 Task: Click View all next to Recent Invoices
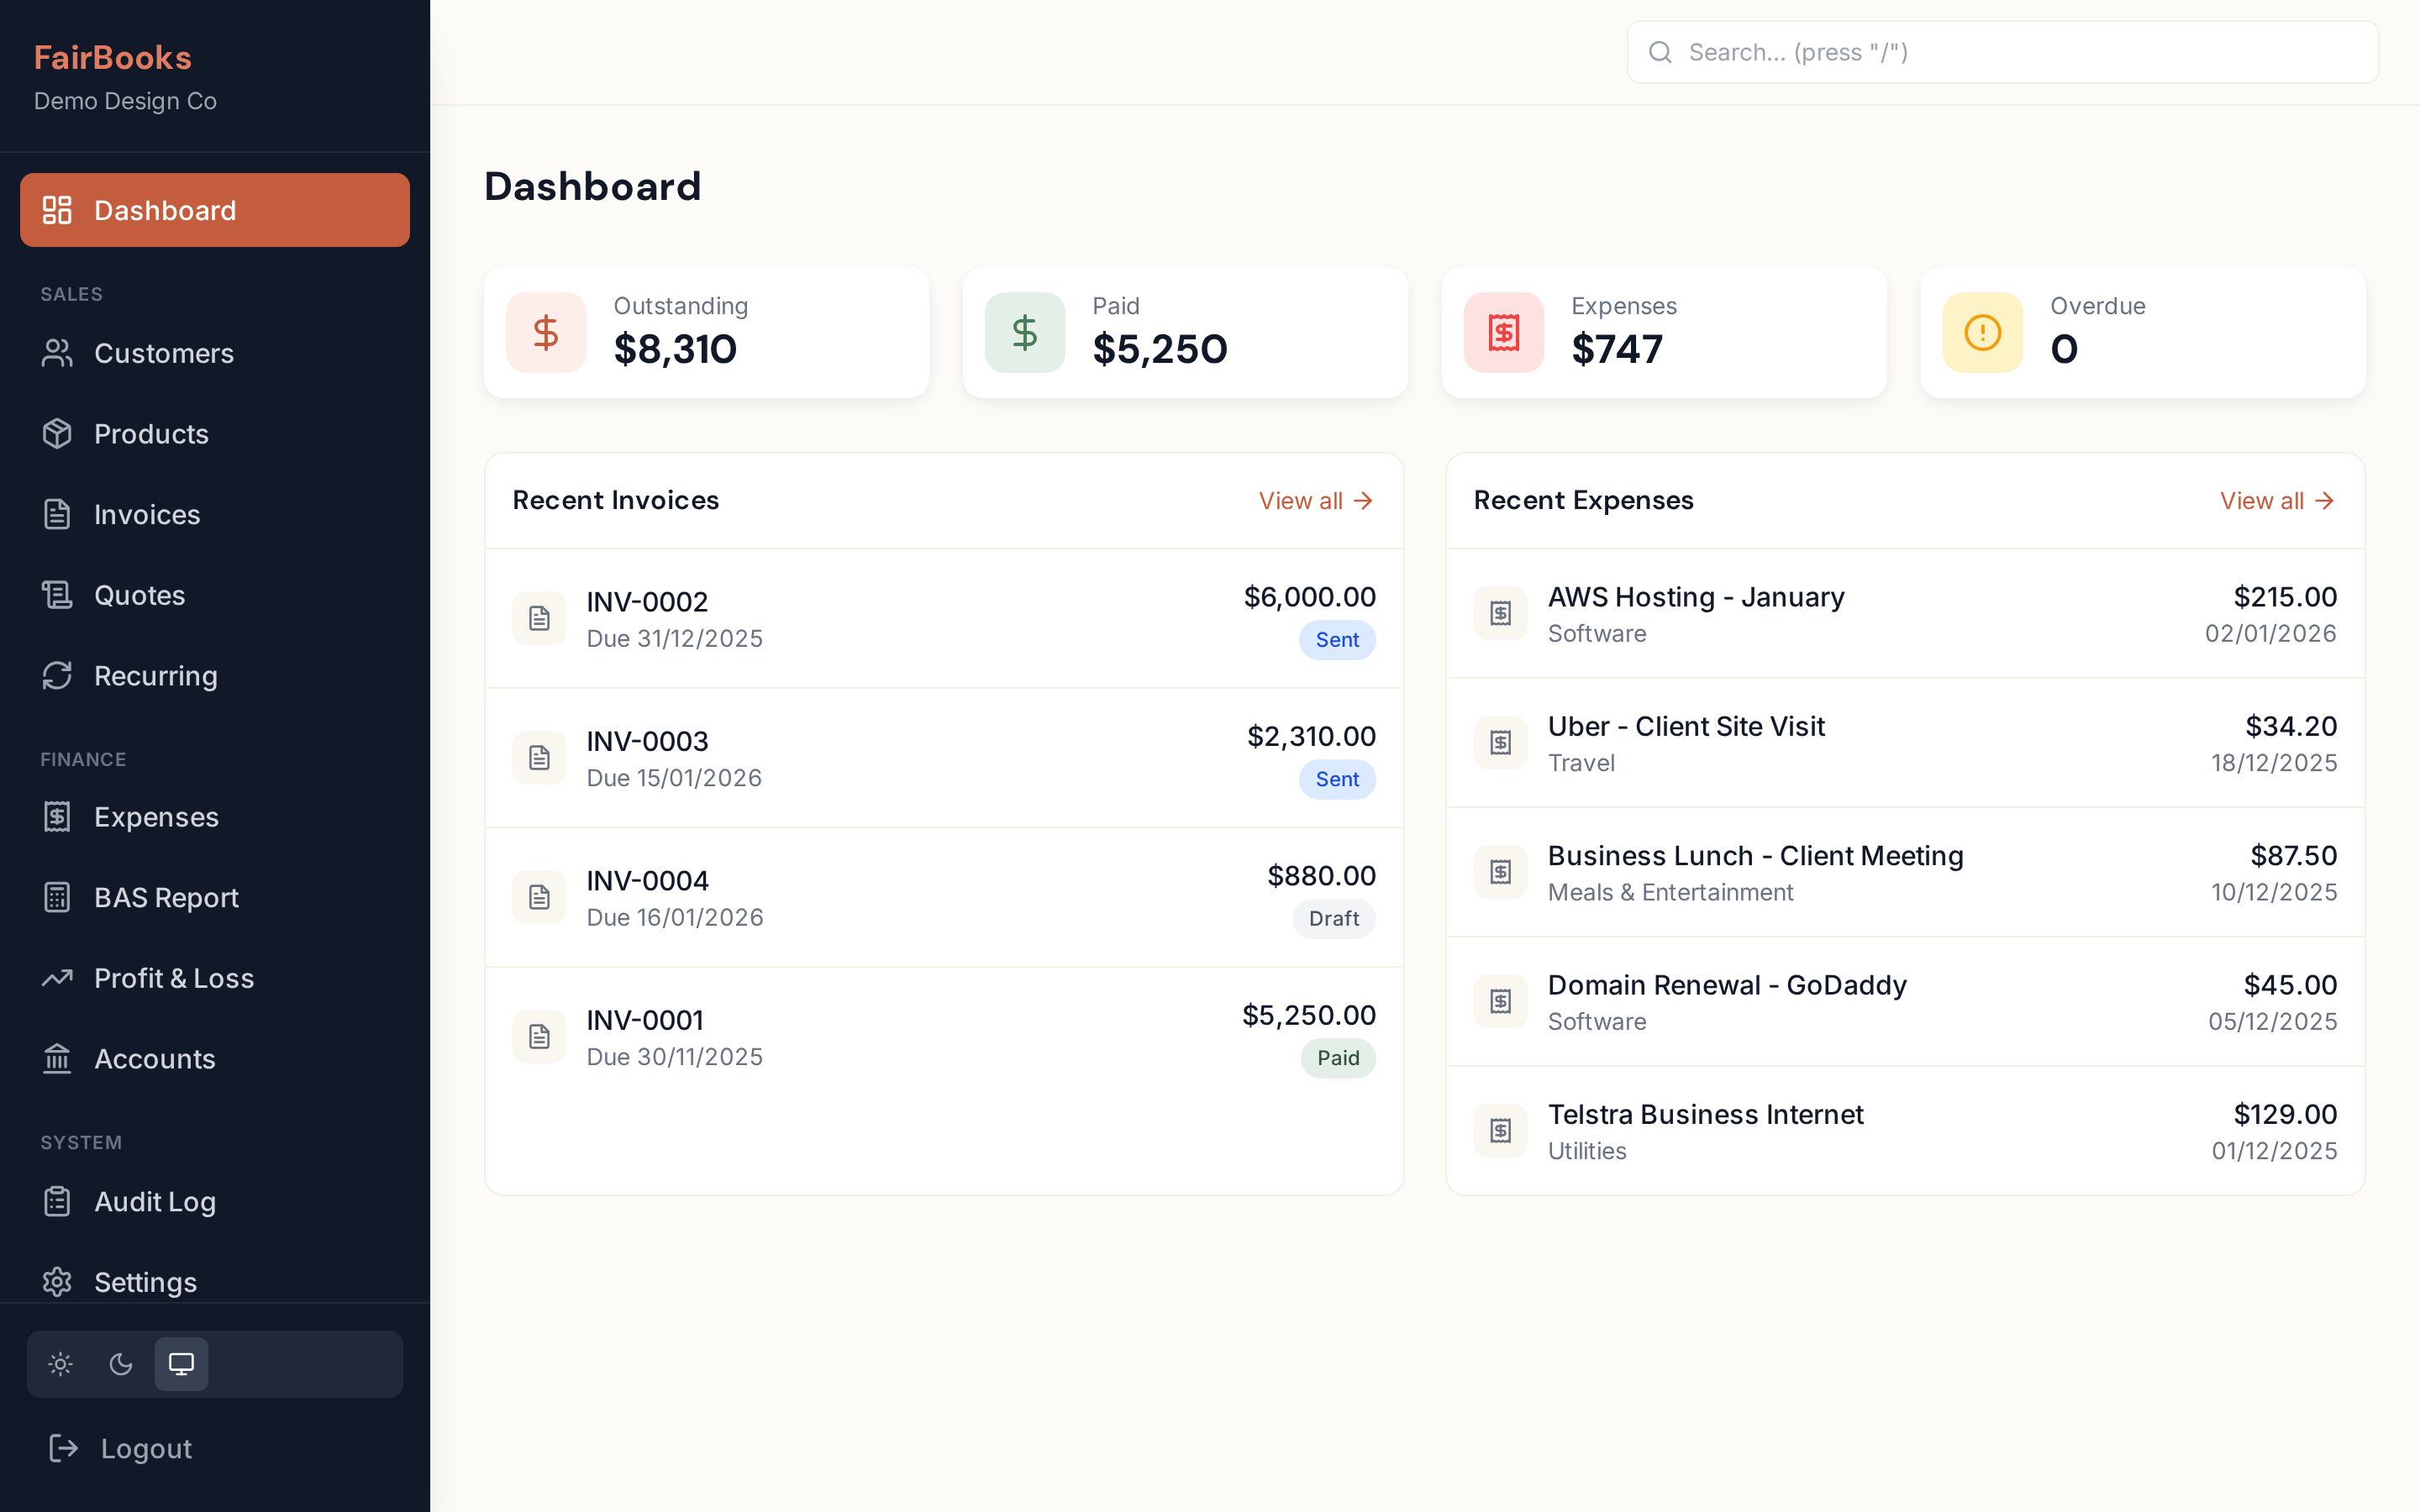click(x=1314, y=500)
